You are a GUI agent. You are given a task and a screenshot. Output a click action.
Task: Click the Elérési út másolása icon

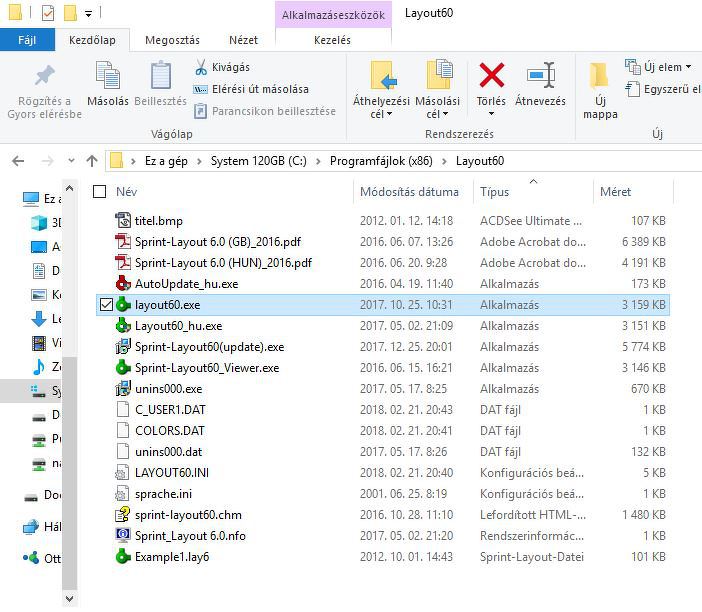coord(200,90)
